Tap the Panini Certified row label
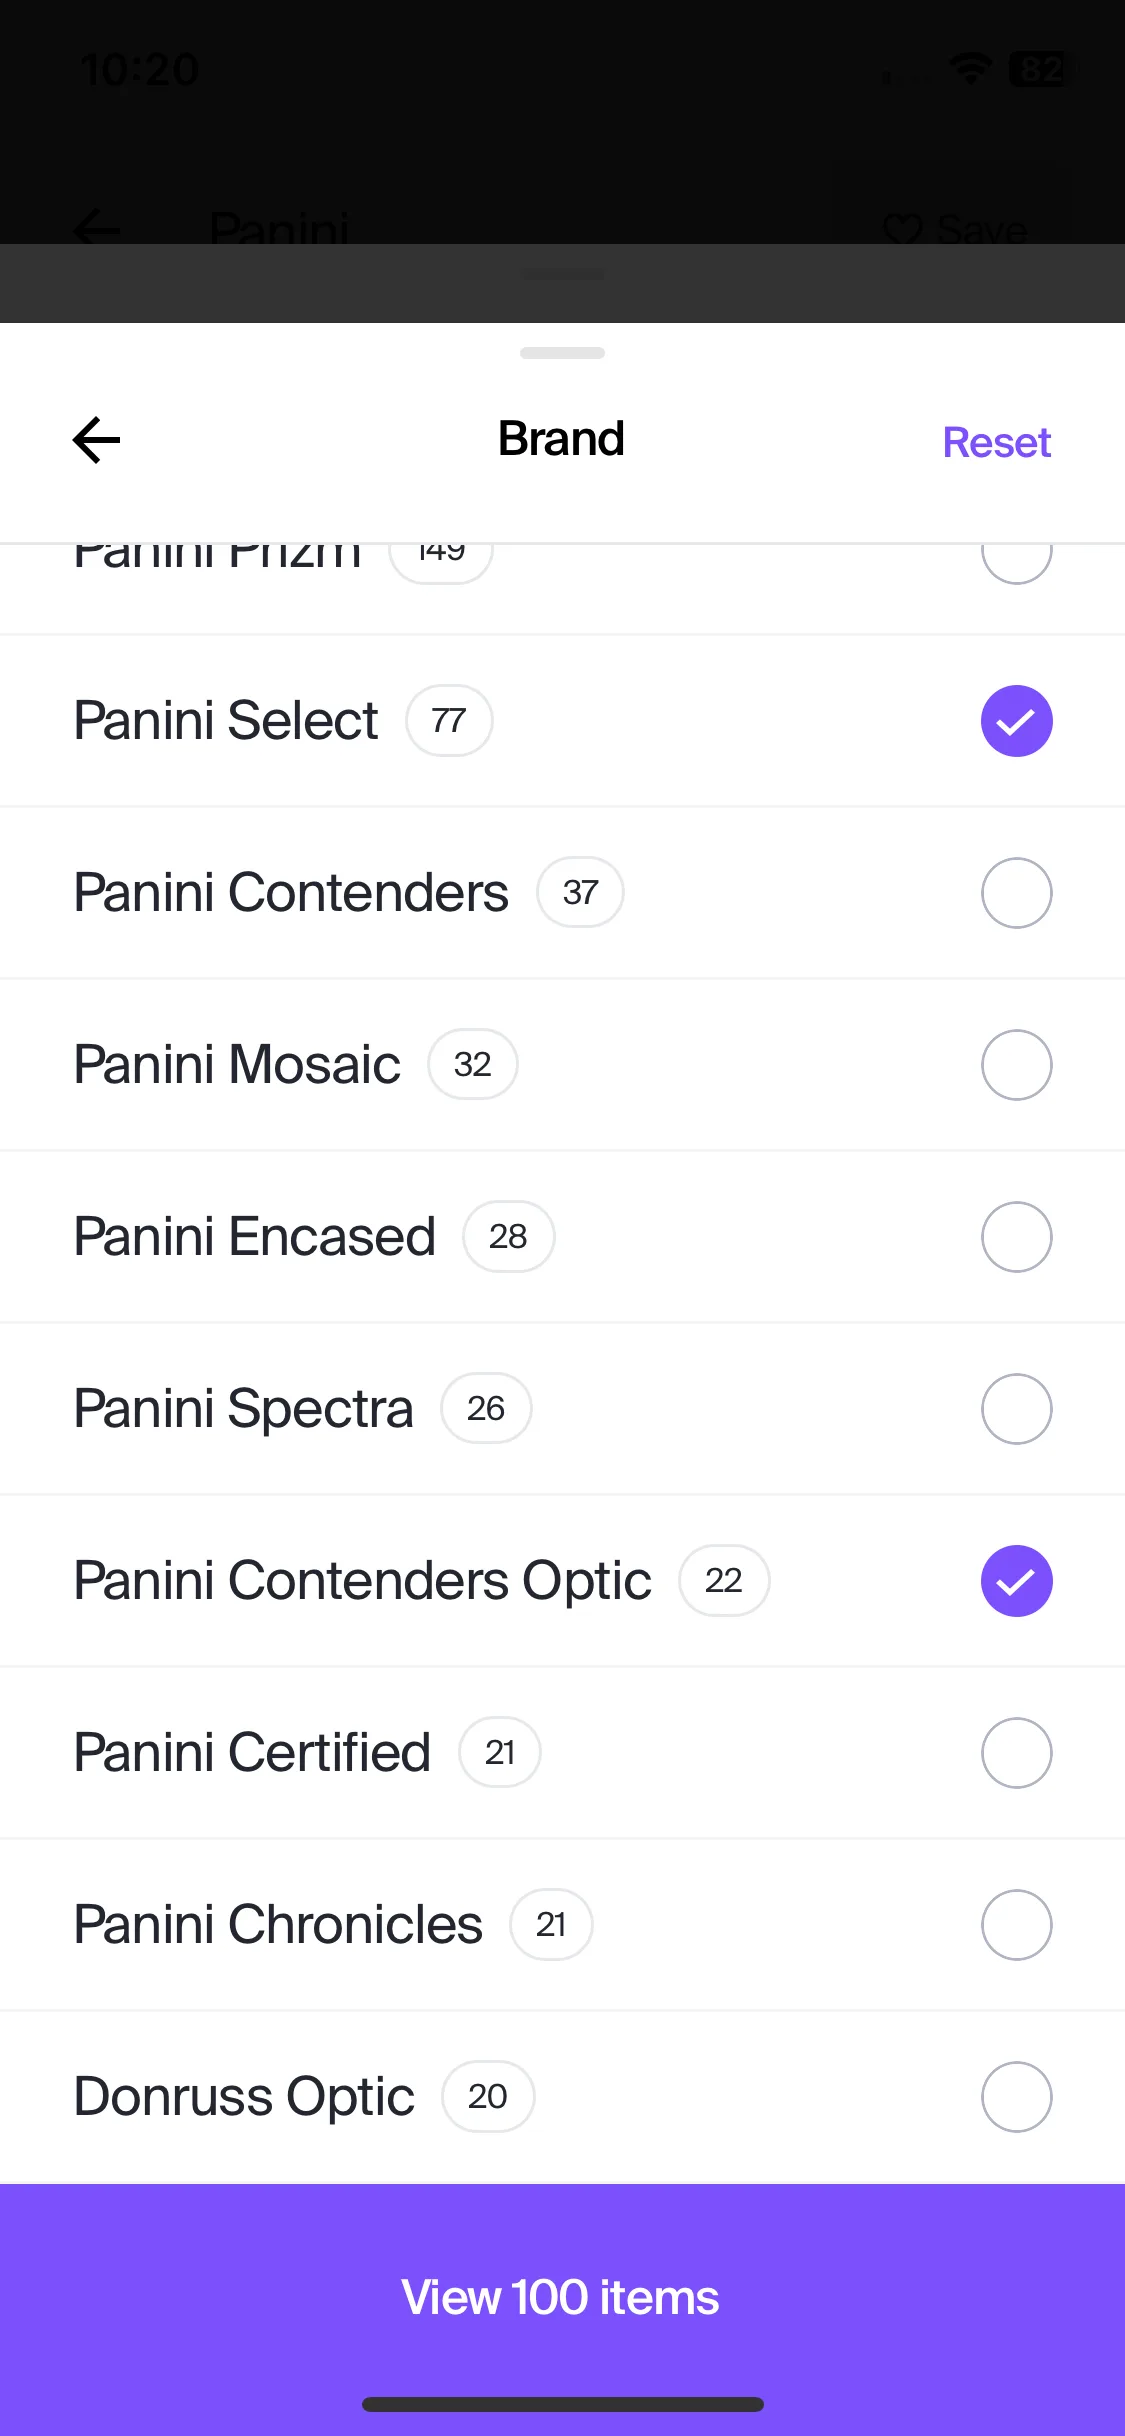The width and height of the screenshot is (1125, 2436). (x=252, y=1752)
